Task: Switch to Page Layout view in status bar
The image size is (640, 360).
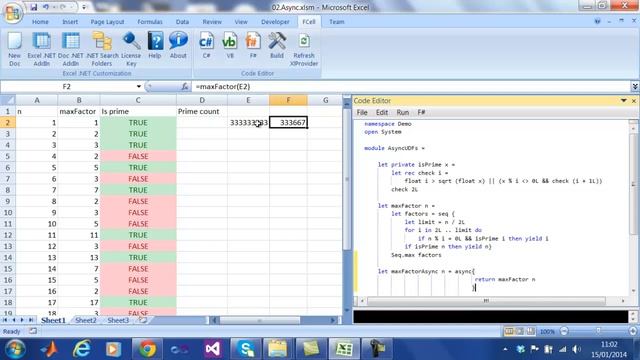Action: click(x=520, y=331)
